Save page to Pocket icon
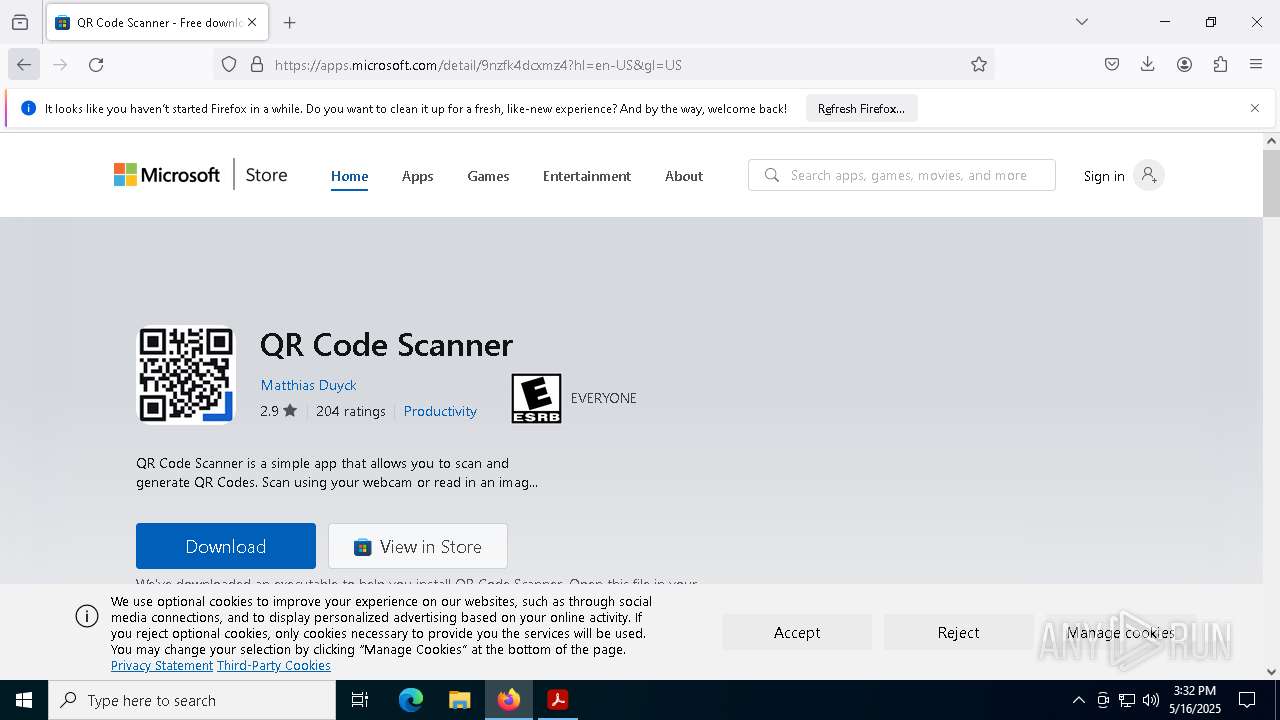The image size is (1280, 720). (1112, 64)
